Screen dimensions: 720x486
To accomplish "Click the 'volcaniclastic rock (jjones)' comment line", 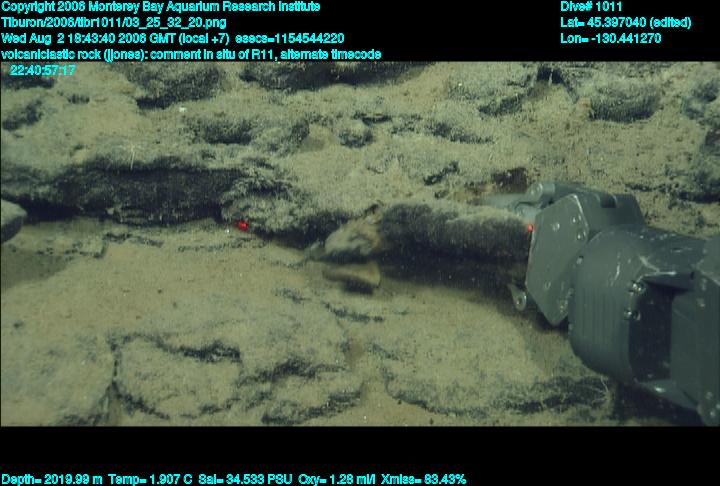I will pyautogui.click(x=191, y=54).
